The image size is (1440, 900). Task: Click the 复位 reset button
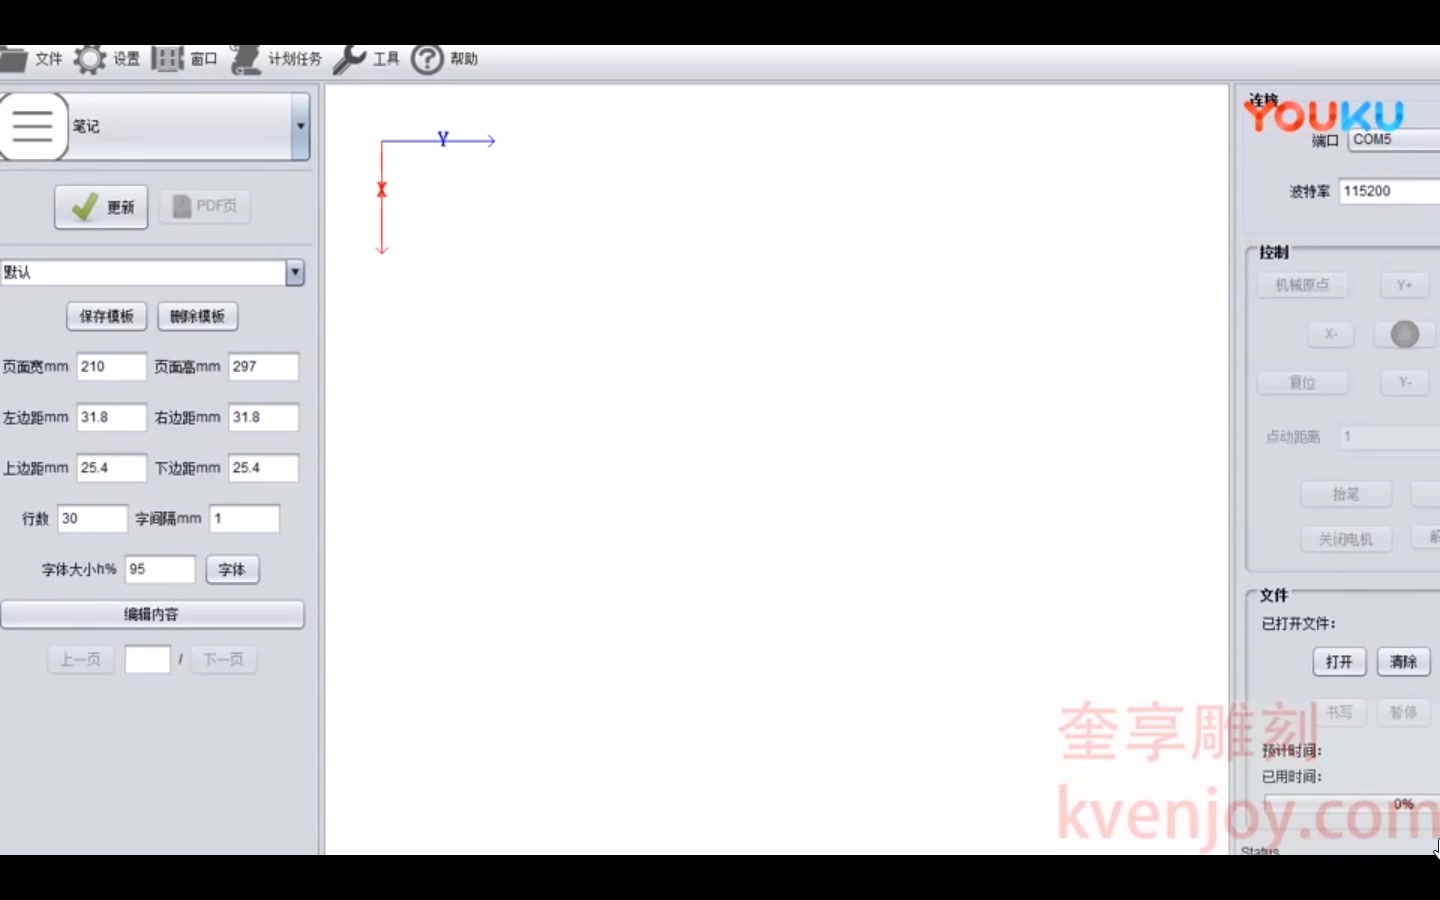click(x=1302, y=382)
